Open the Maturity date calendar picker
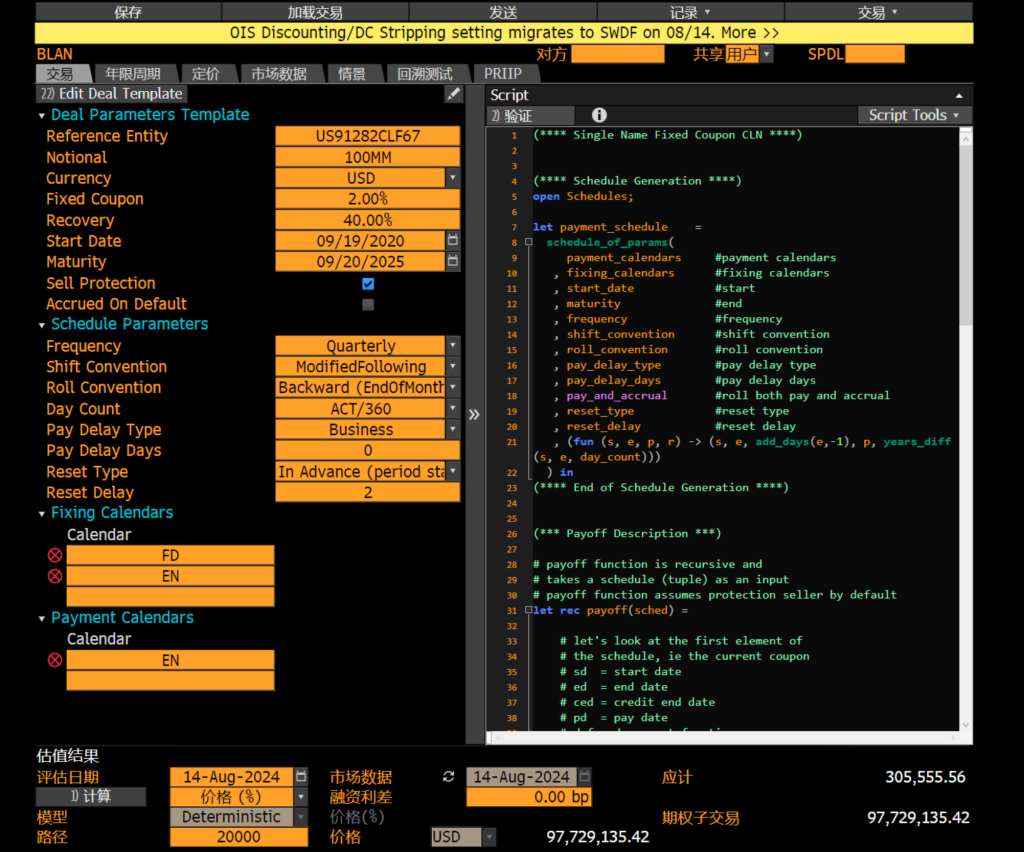This screenshot has width=1024, height=852. 453,262
